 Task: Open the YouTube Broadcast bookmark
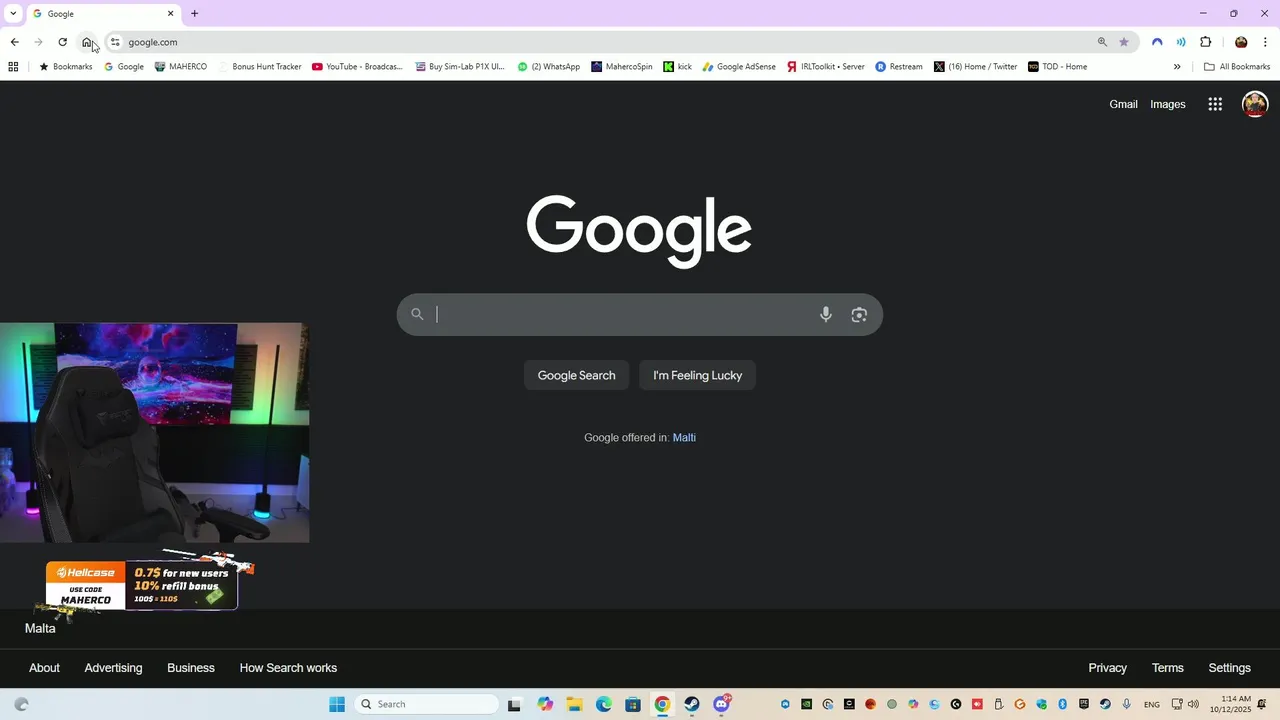pyautogui.click(x=357, y=67)
